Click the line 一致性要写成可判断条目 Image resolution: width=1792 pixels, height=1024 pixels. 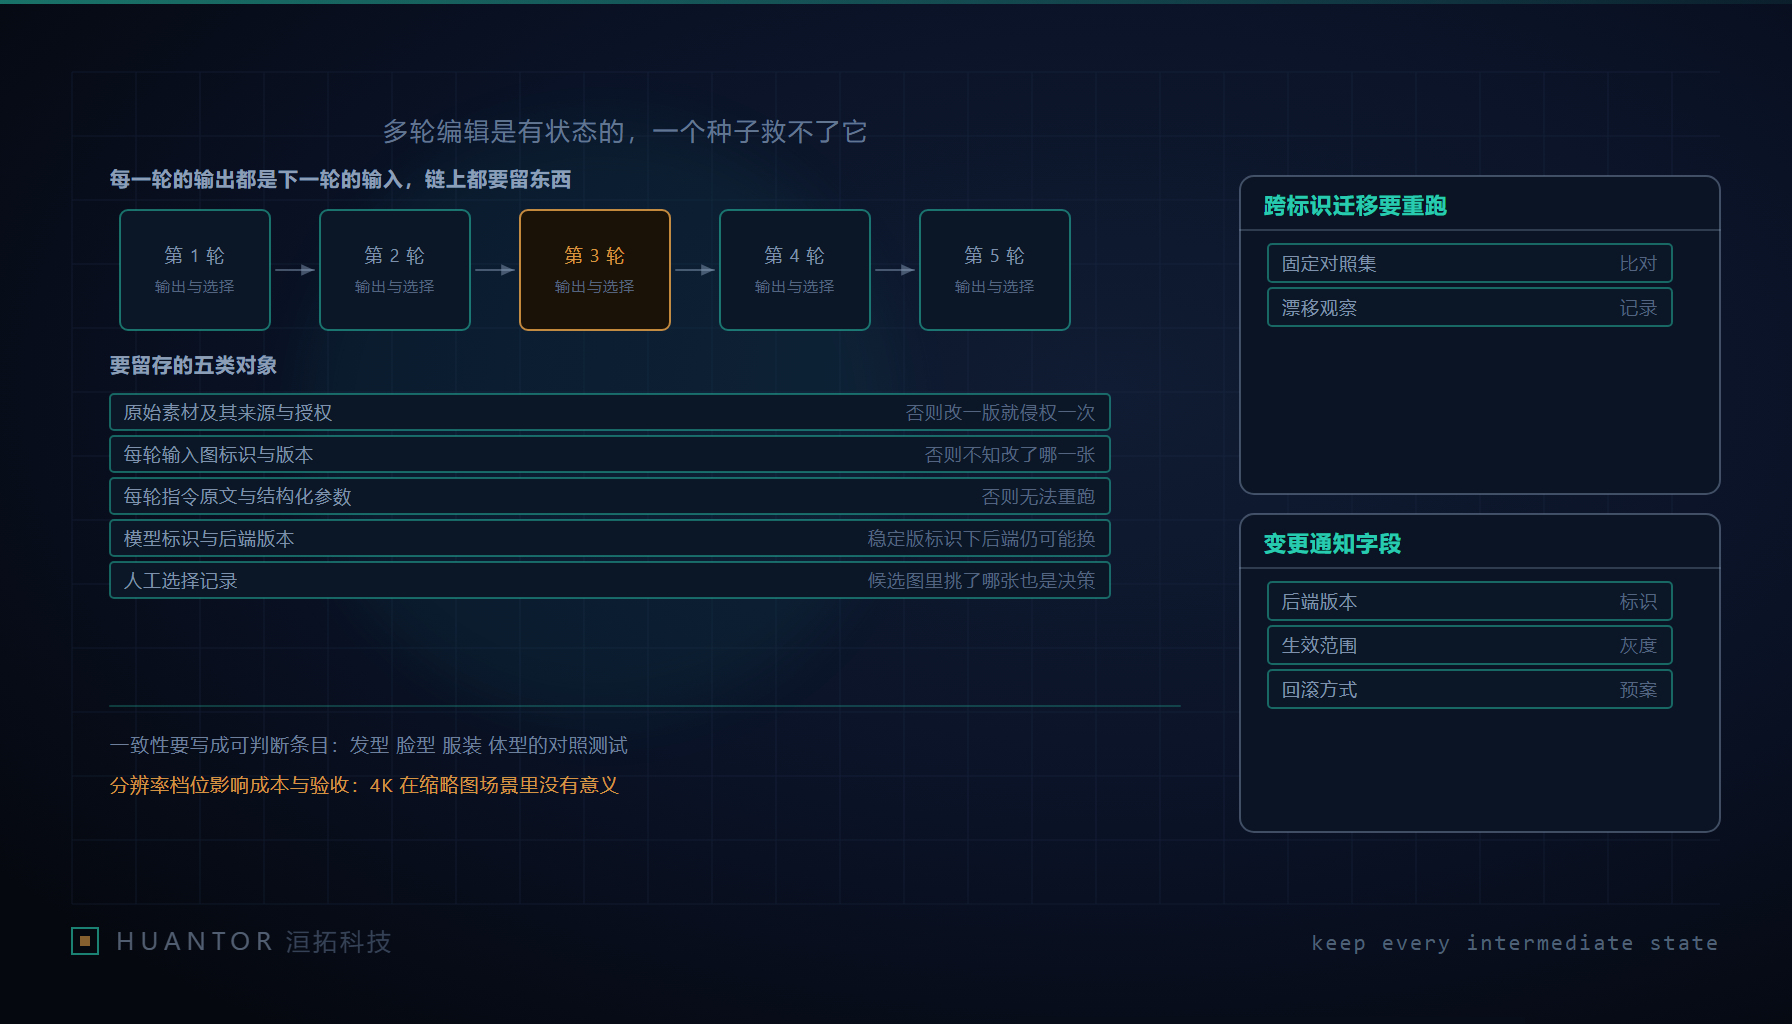[369, 745]
